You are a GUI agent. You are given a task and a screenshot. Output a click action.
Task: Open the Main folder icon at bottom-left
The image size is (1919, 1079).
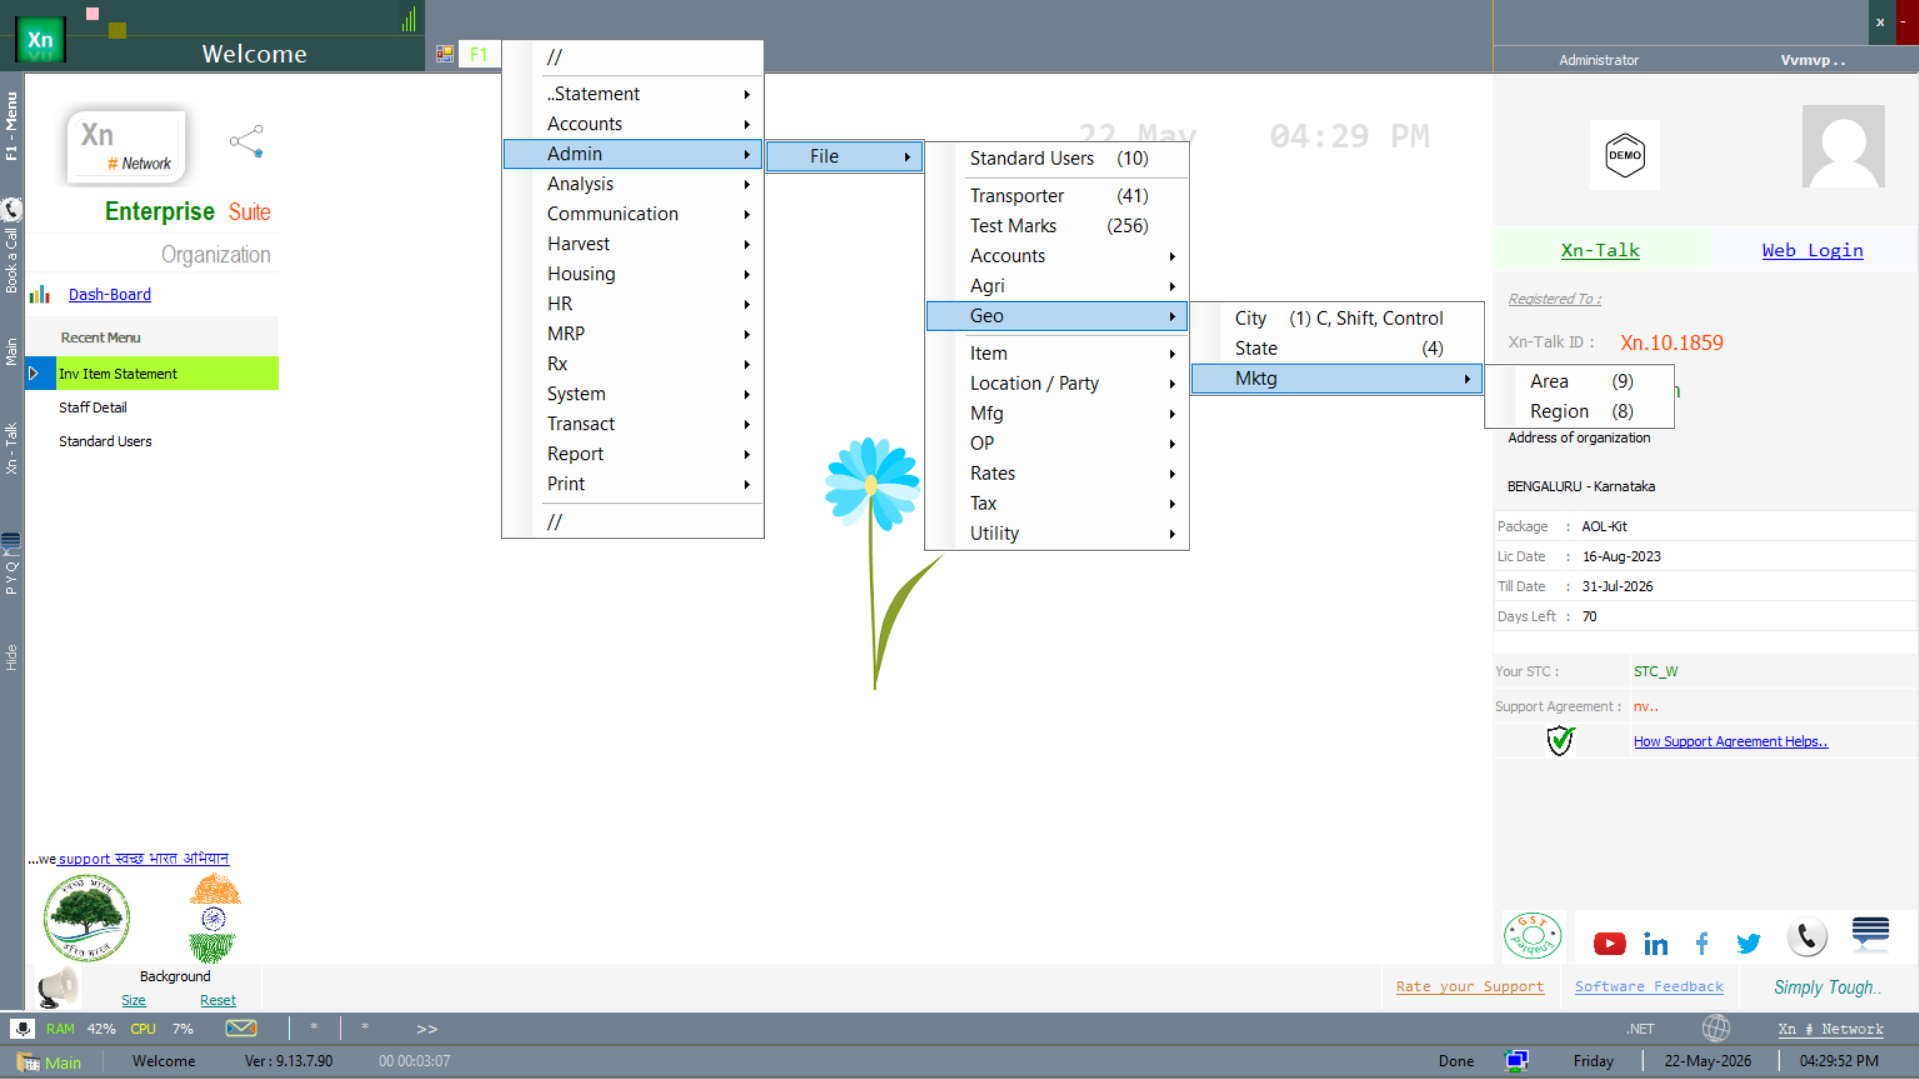point(28,1062)
